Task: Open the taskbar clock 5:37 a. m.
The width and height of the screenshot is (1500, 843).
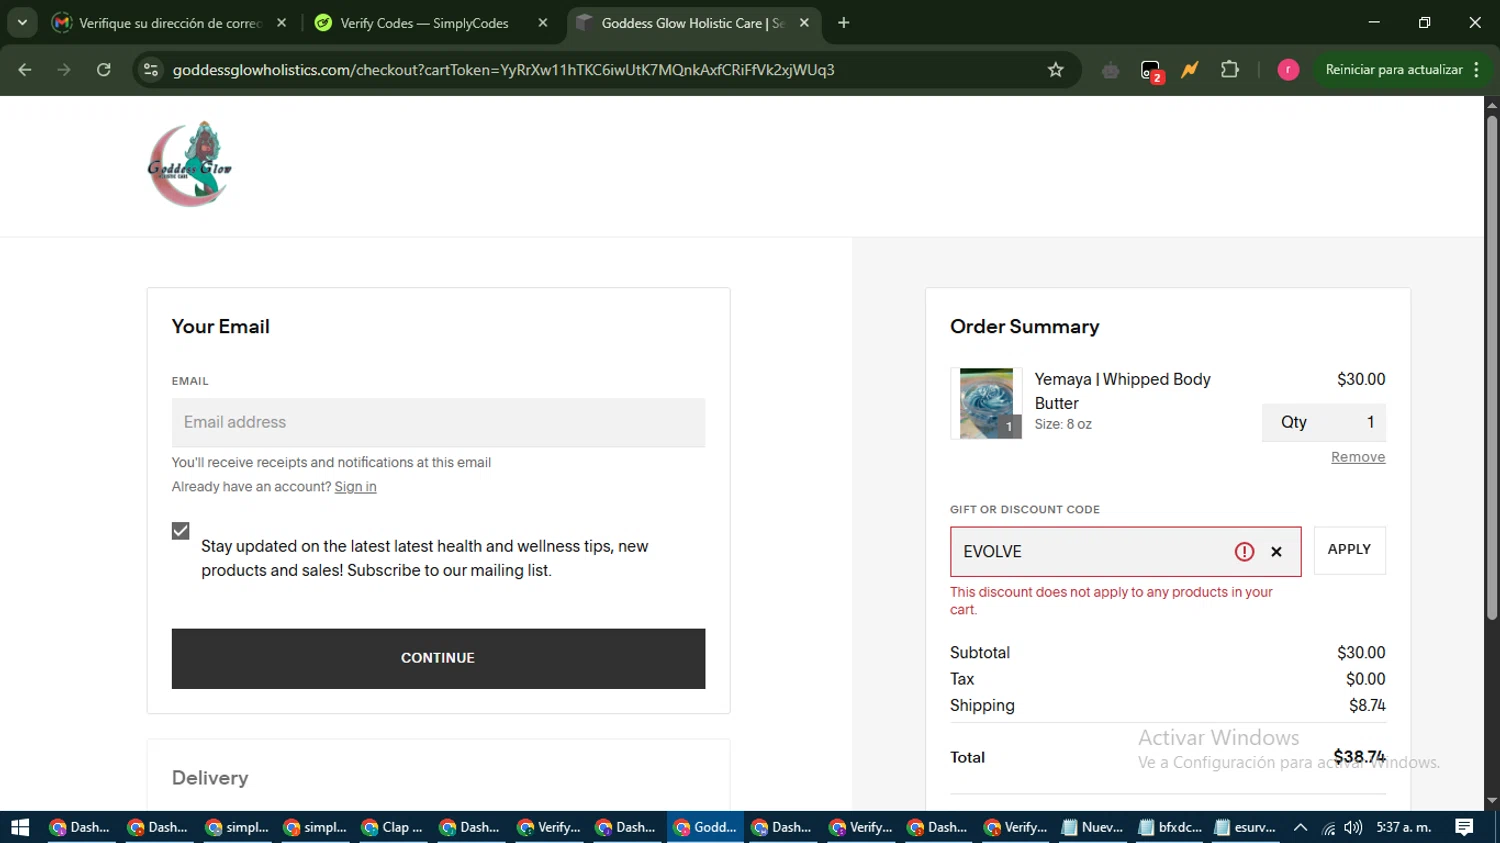Action: (1404, 827)
